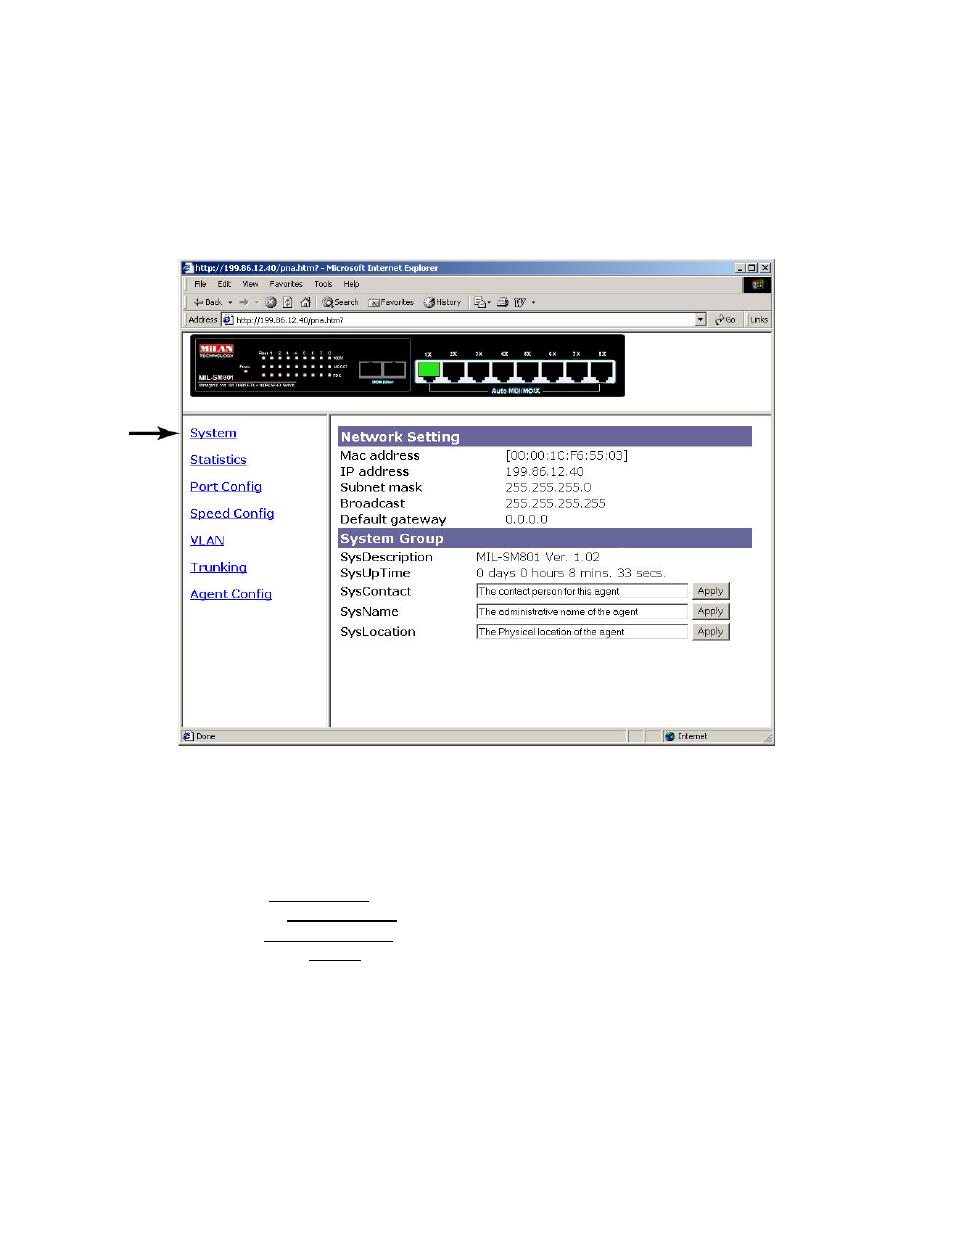Image resolution: width=954 pixels, height=1235 pixels.
Task: Select the Subnet mask value 255.255.255.0
Action: click(548, 488)
